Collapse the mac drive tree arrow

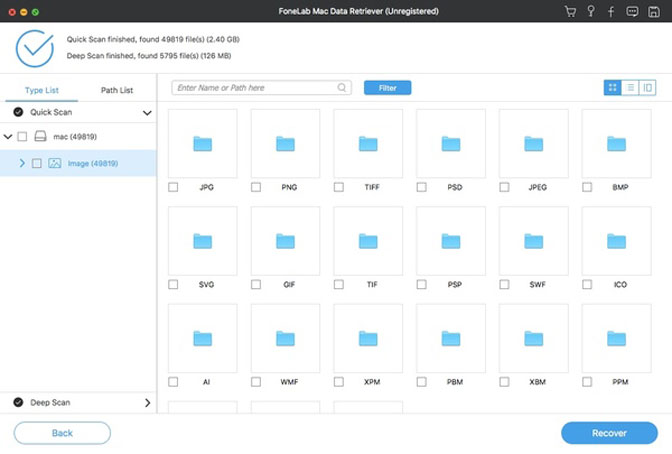tap(8, 136)
